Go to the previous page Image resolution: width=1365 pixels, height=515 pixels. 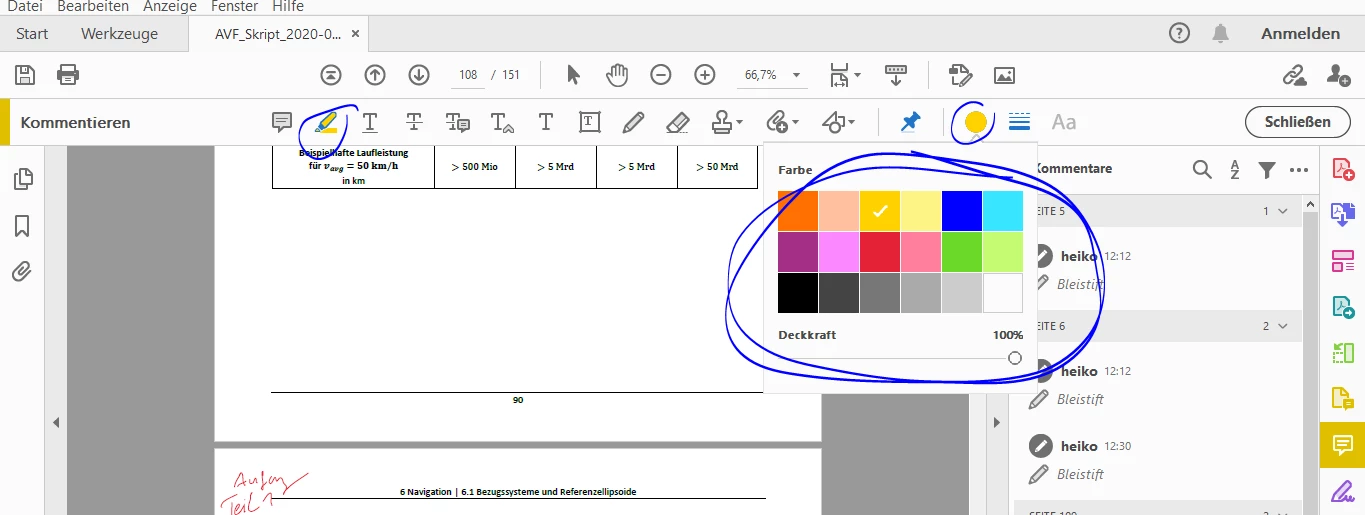(x=375, y=75)
